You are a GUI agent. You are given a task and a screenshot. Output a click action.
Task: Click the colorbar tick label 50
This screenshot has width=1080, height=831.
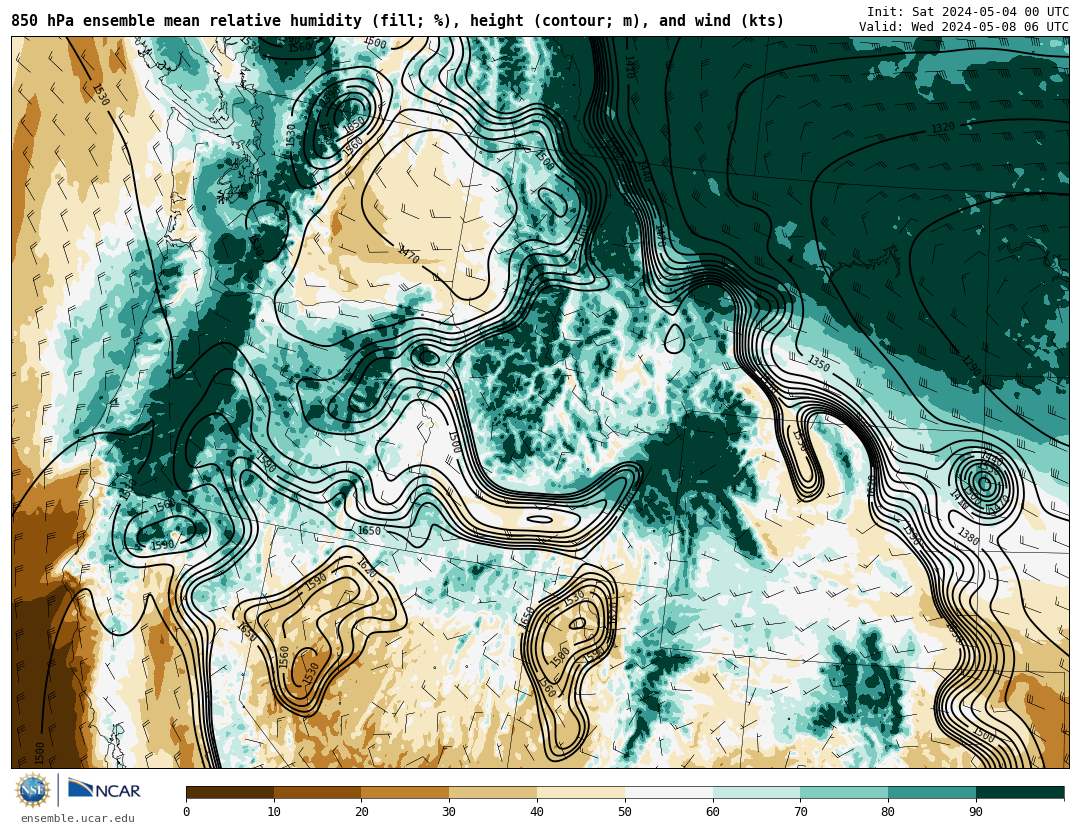pyautogui.click(x=625, y=812)
